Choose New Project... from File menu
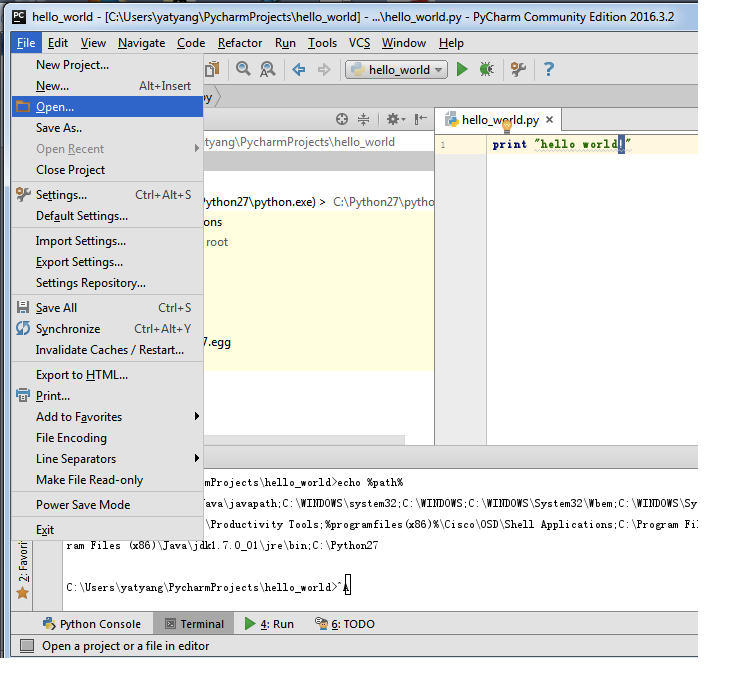This screenshot has height=684, width=755. 107,65
